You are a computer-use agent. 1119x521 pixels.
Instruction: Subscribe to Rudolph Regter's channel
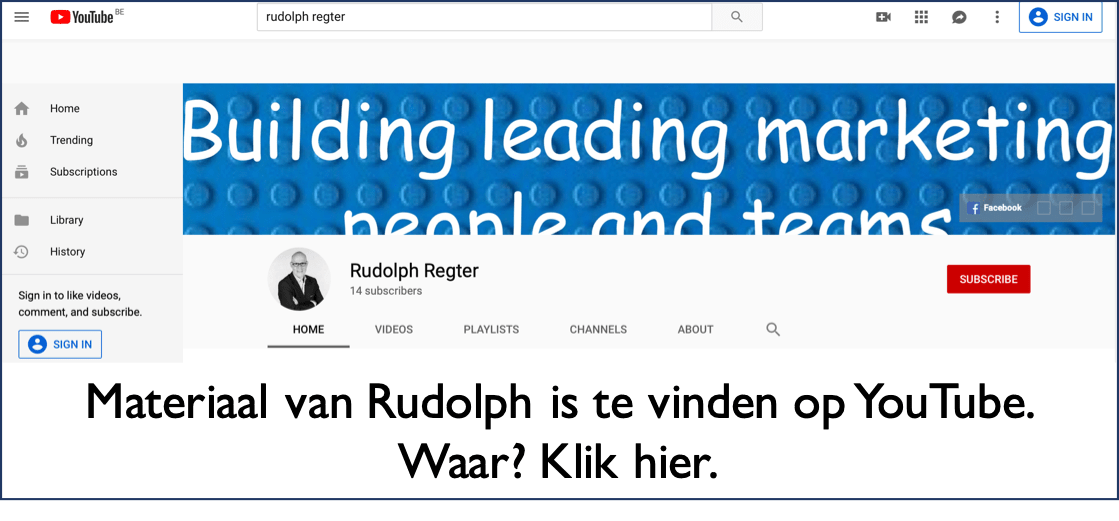point(988,279)
